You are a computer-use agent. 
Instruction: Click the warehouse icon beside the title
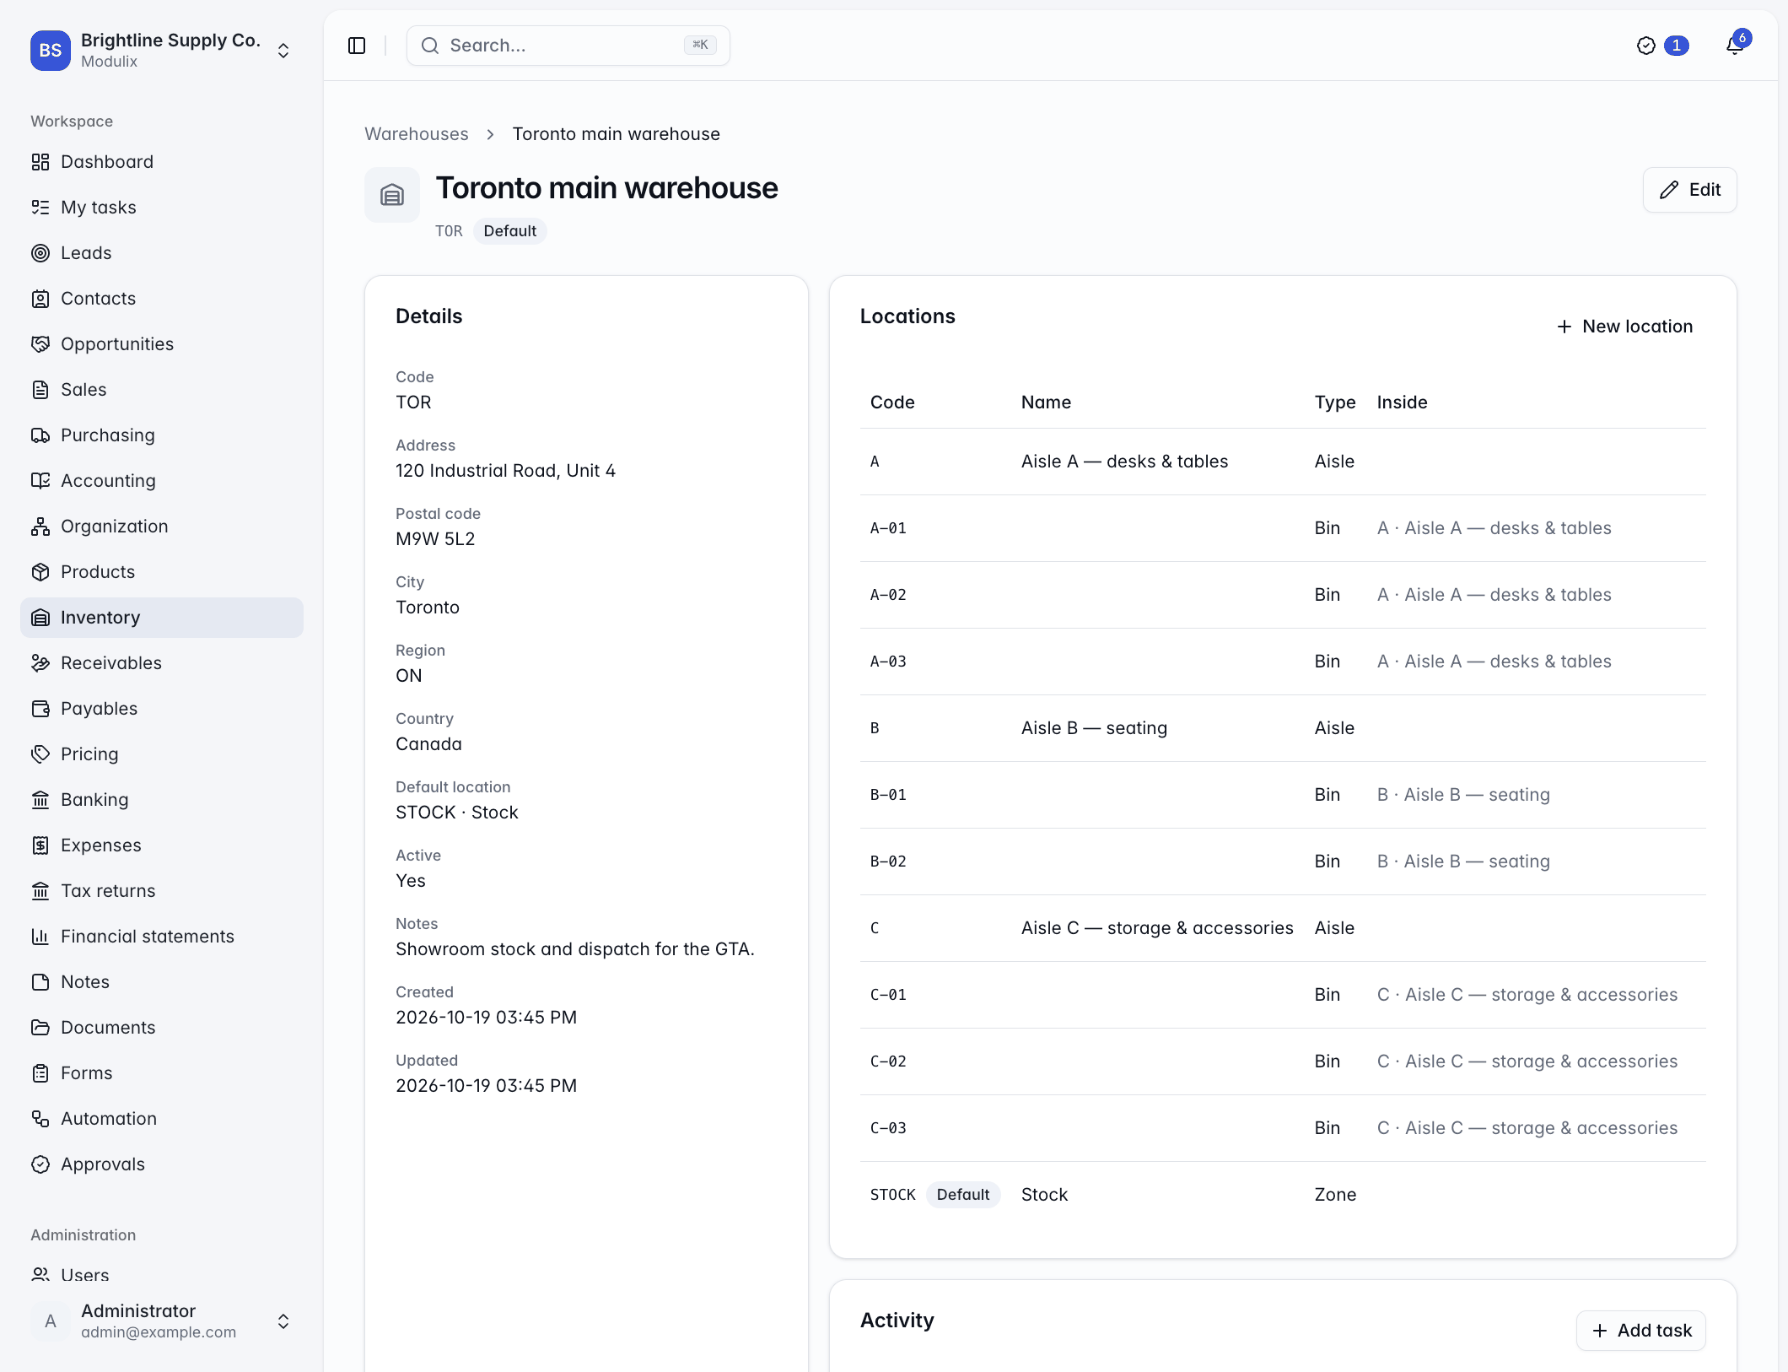392,195
